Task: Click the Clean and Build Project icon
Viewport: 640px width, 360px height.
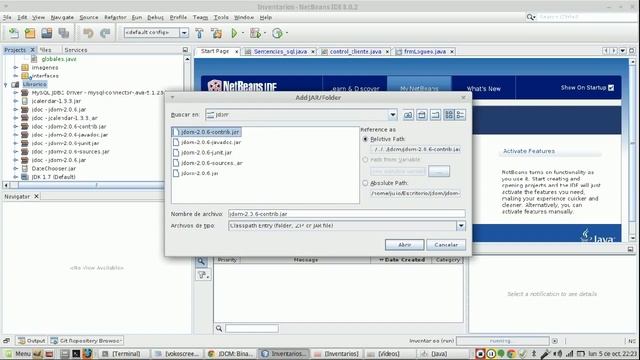Action: tap(216, 33)
